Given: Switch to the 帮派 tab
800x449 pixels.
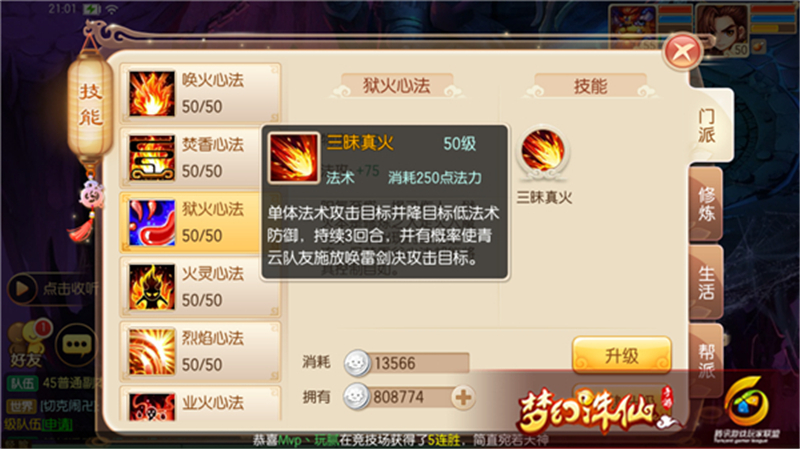Looking at the screenshot, I should point(706,360).
